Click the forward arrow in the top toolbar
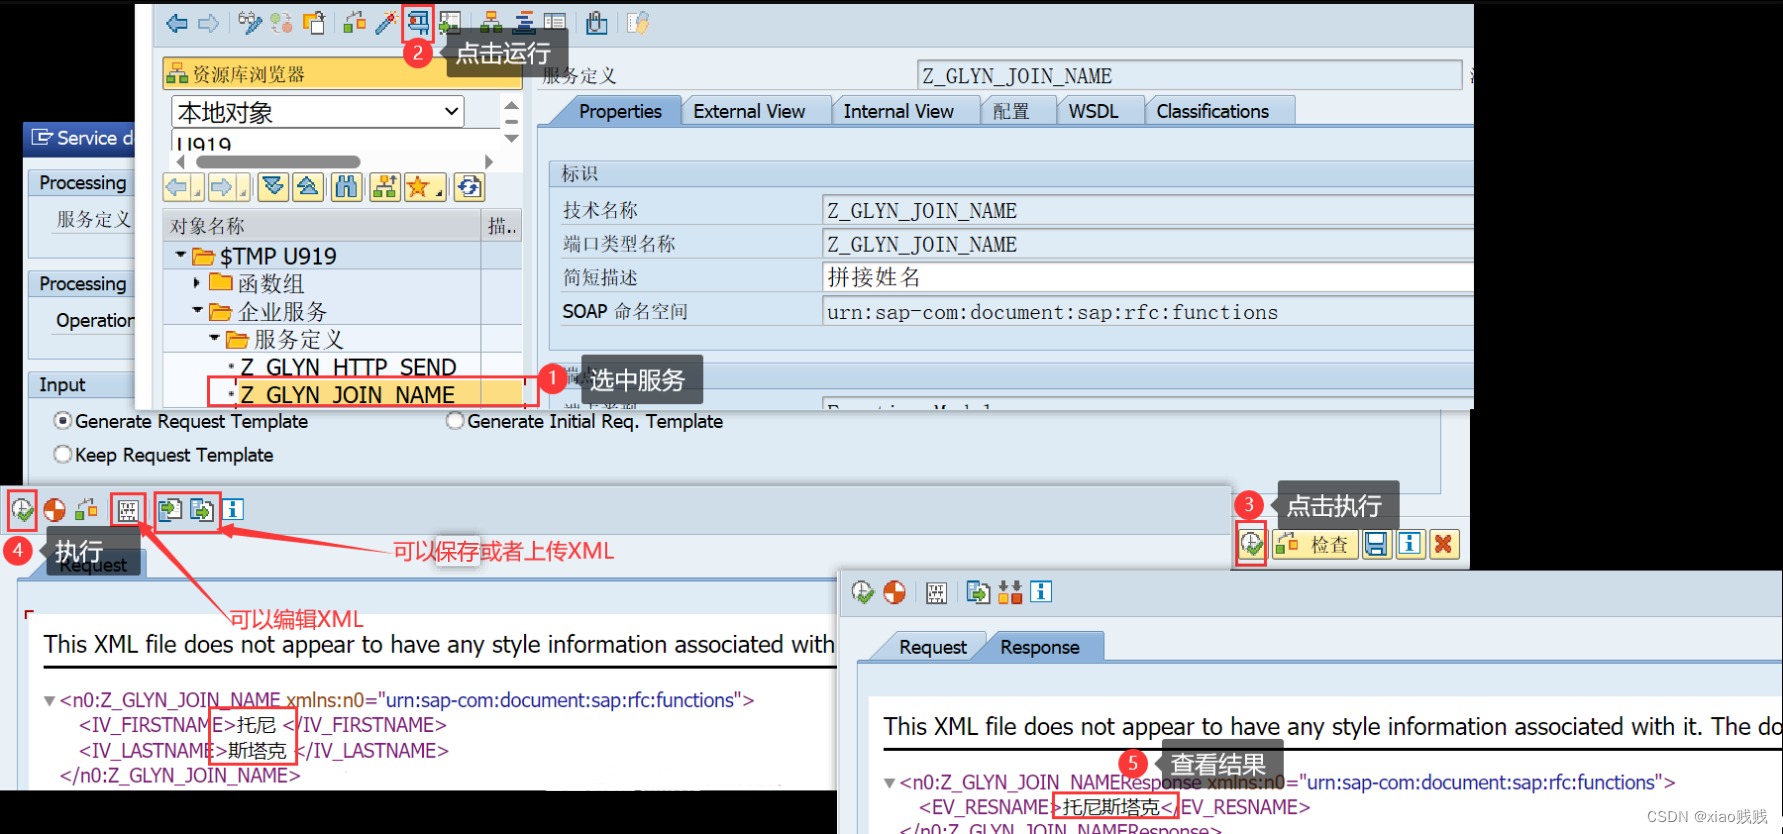Viewport: 1783px width, 834px height. (208, 23)
